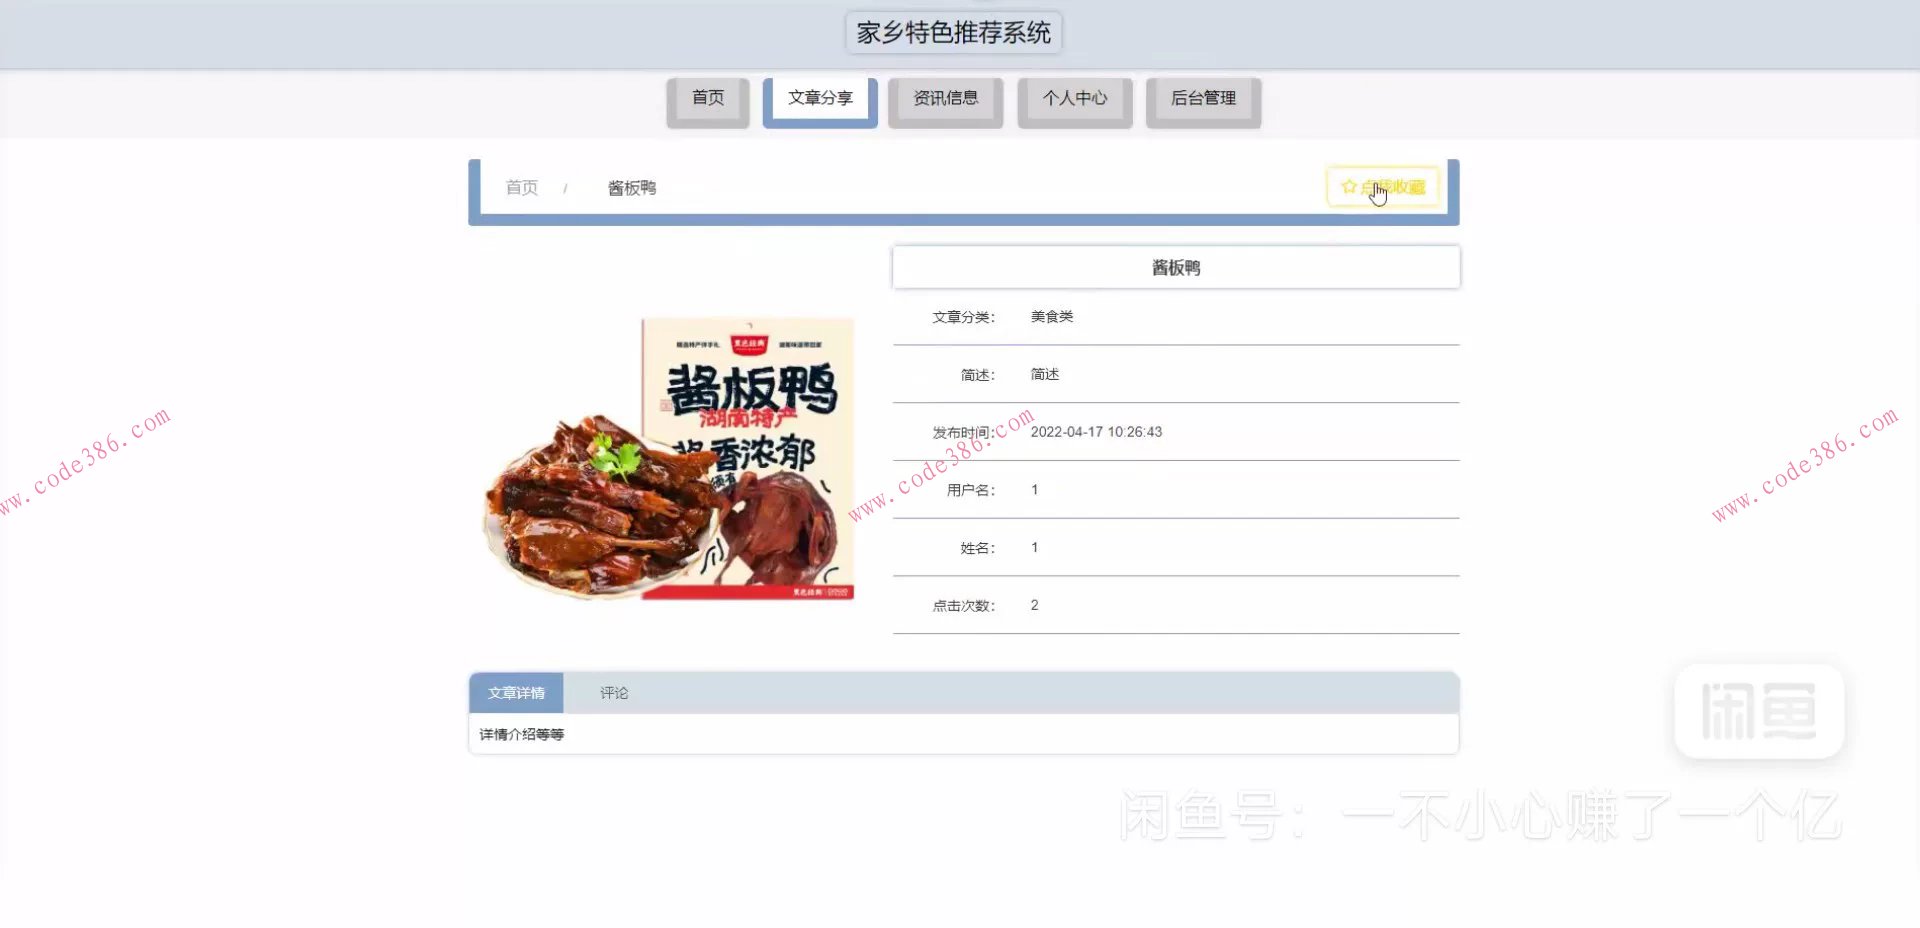1920x928 pixels.
Task: Click the 美食类 article category value
Action: [x=1050, y=316]
